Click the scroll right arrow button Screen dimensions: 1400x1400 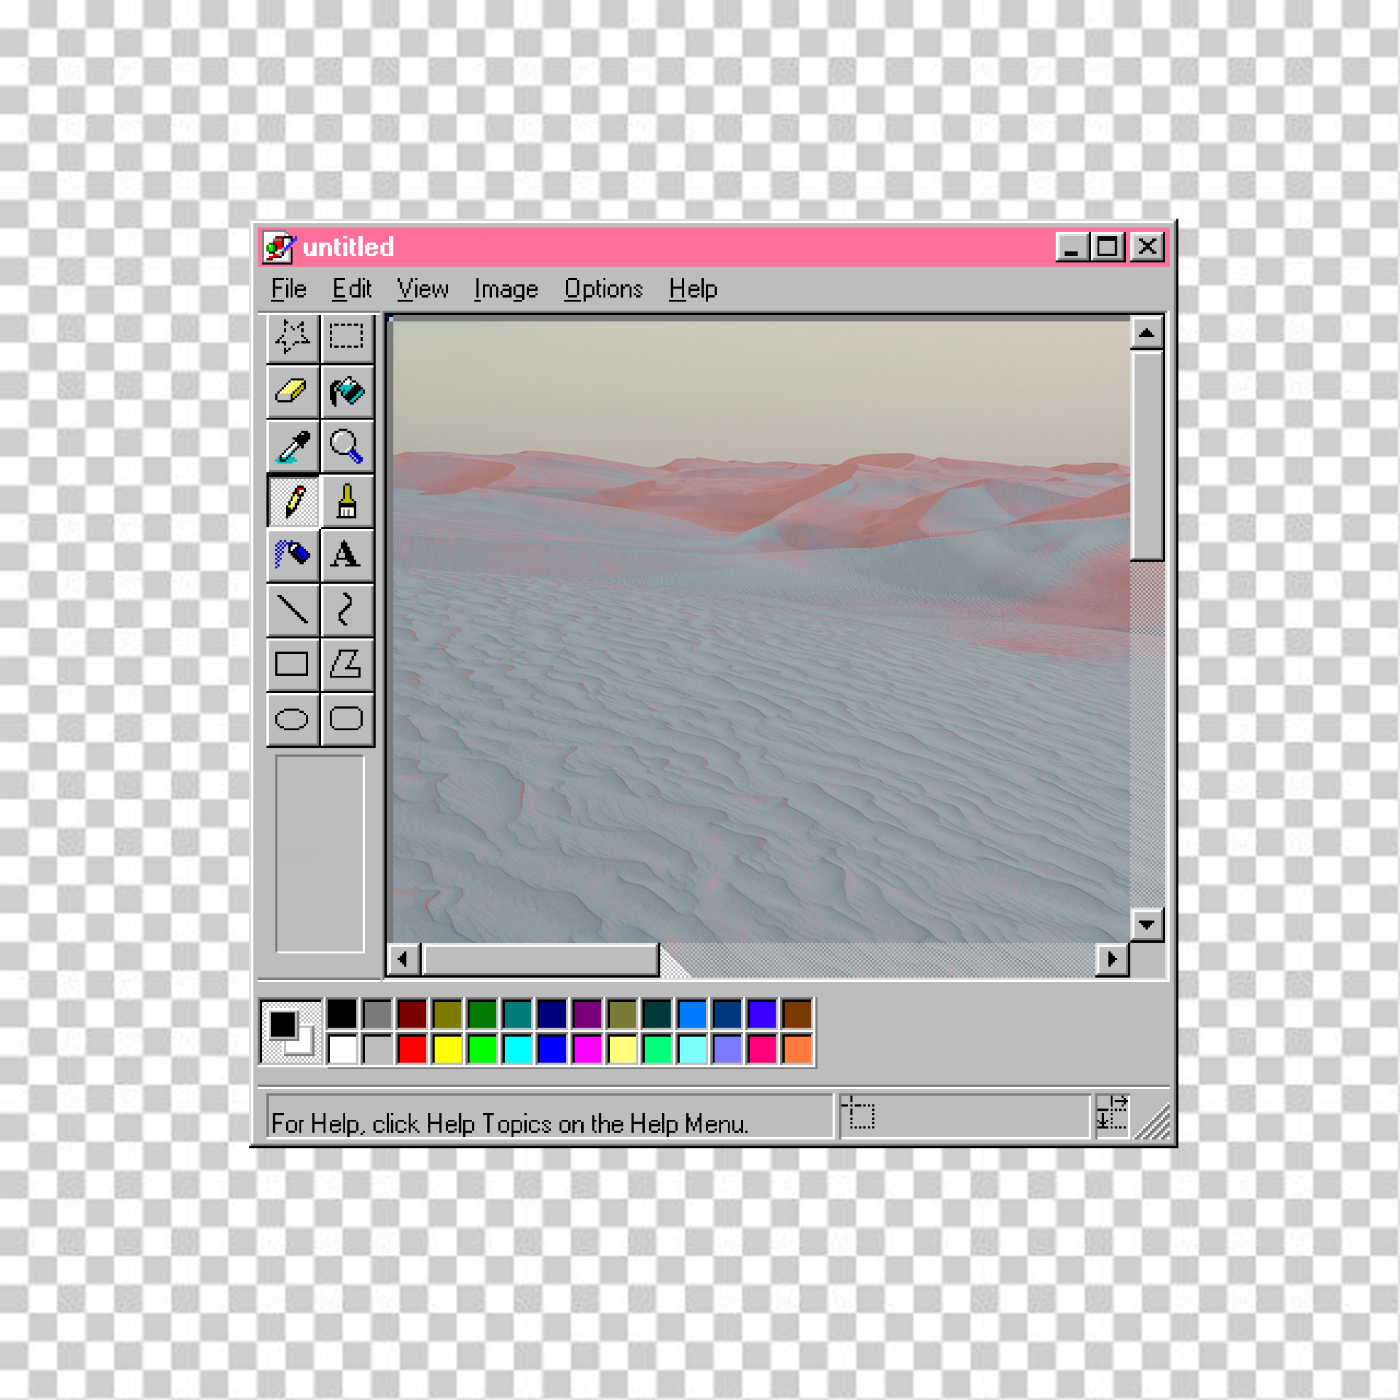[x=1112, y=959]
